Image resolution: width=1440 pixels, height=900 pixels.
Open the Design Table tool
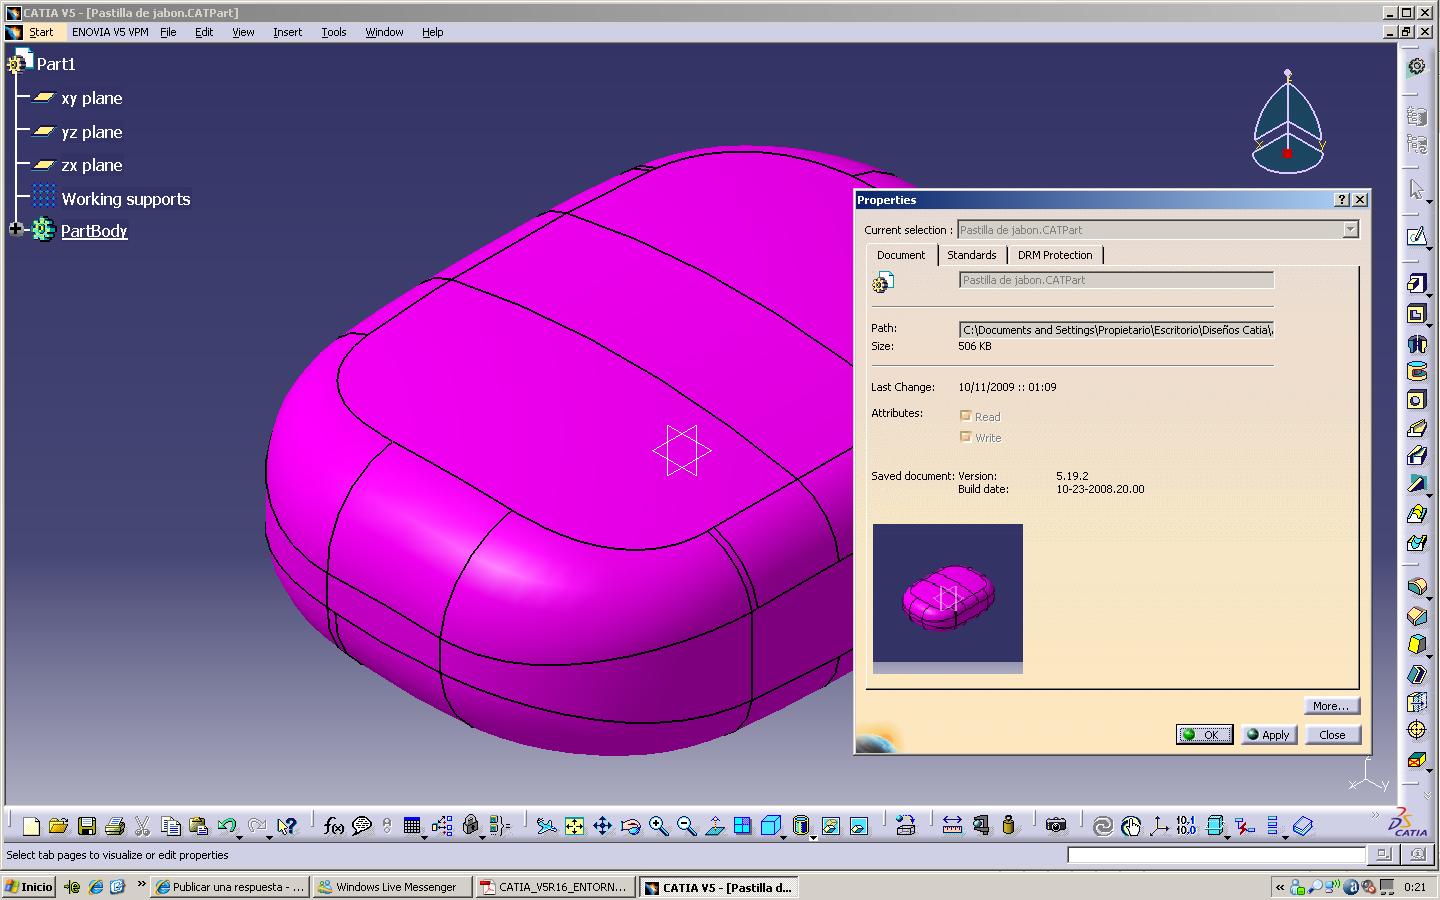pos(412,826)
